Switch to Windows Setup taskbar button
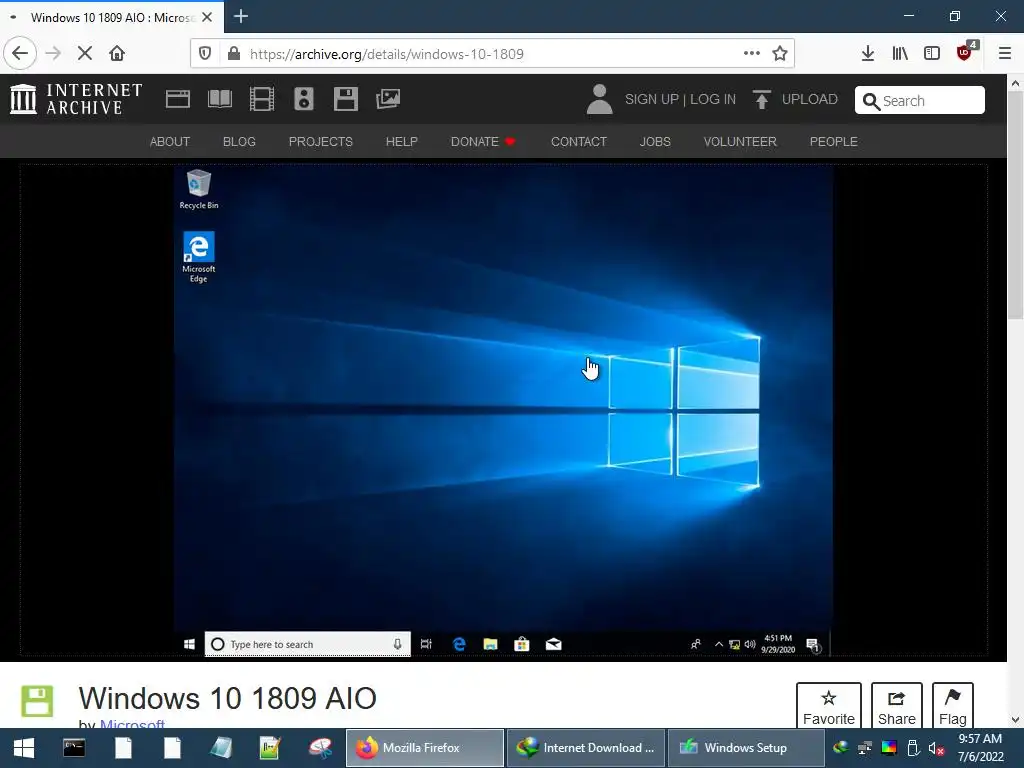The height and width of the screenshot is (768, 1024). pos(746,748)
